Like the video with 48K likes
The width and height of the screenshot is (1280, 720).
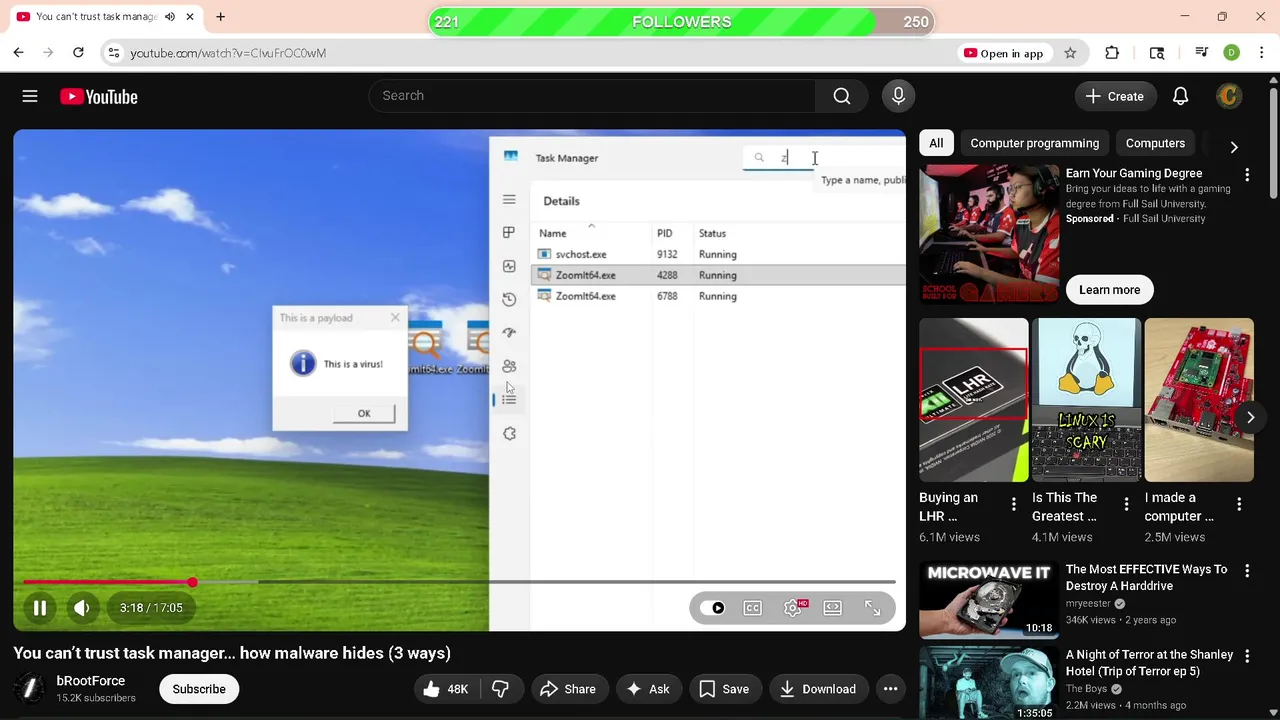[445, 689]
